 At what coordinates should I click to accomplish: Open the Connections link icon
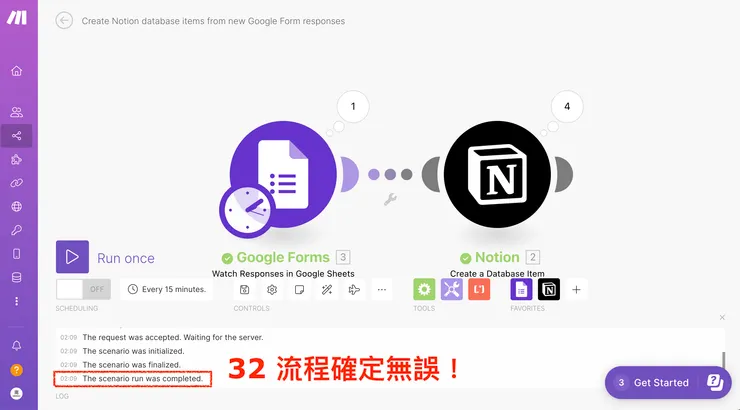(17, 183)
